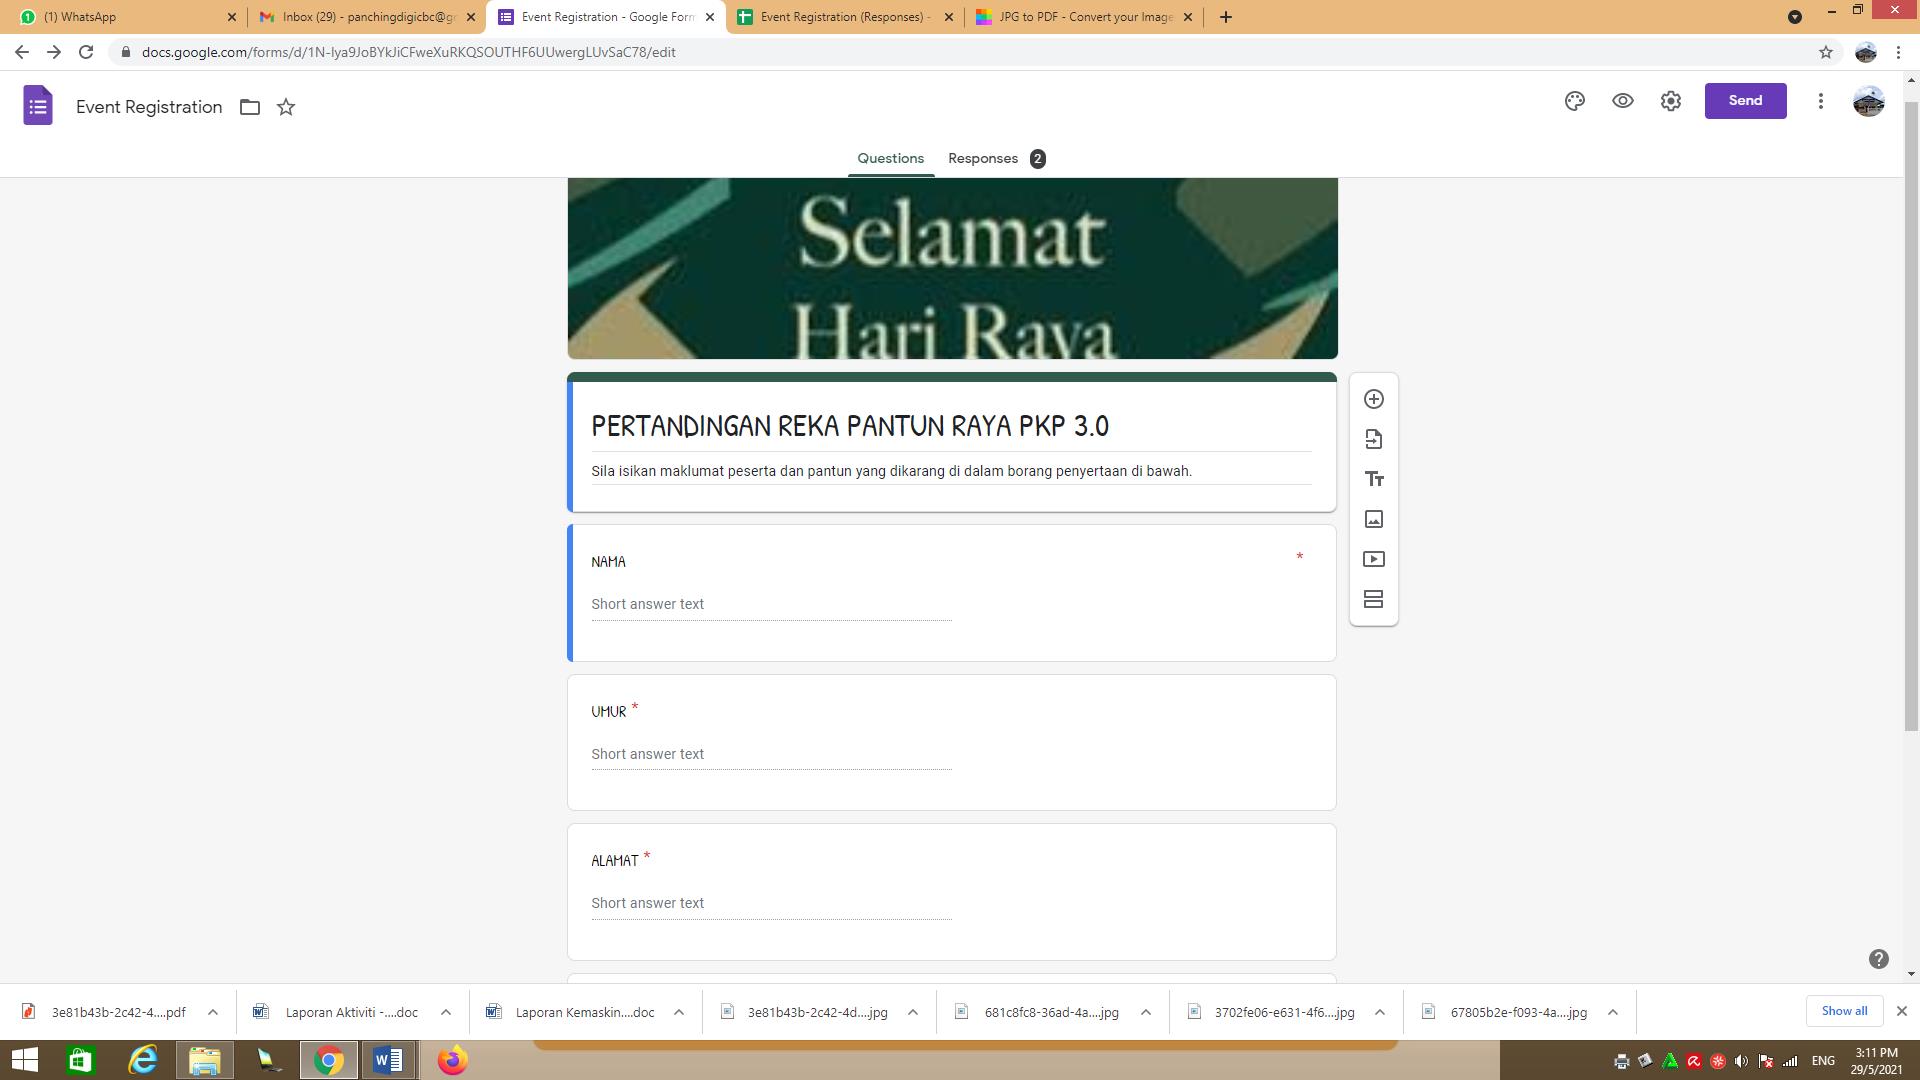Screen dimensions: 1920x1080
Task: Click the Import questions icon
Action: pos(1374,439)
